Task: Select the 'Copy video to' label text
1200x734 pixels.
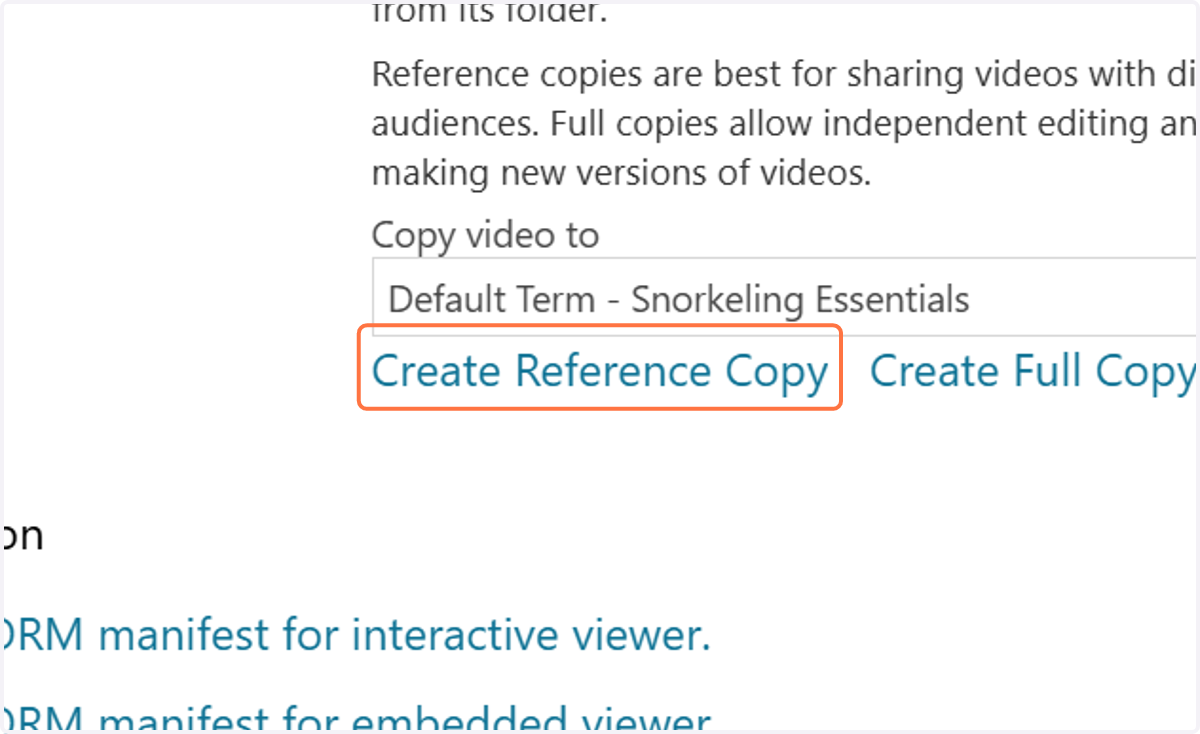Action: (x=485, y=236)
